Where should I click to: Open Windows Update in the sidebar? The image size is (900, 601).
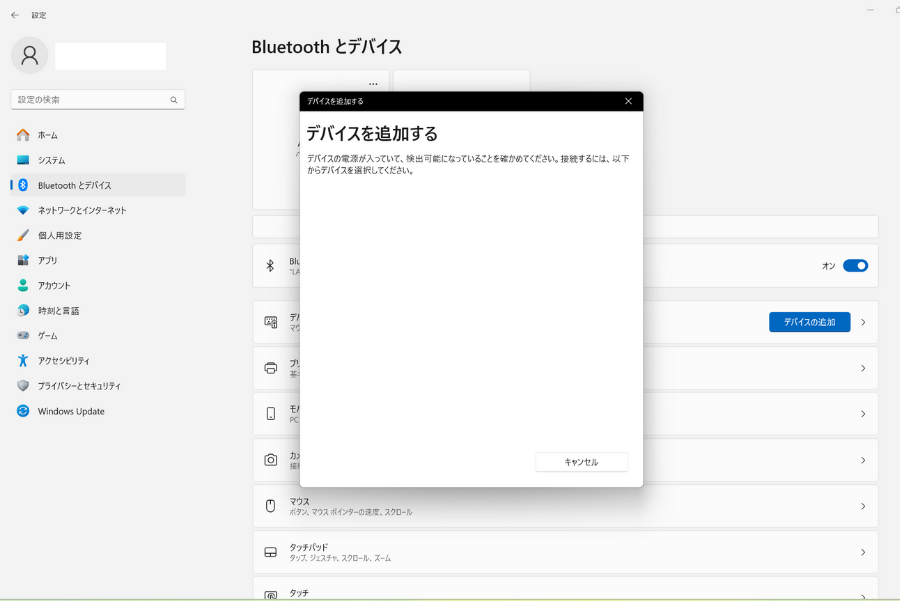(98, 411)
